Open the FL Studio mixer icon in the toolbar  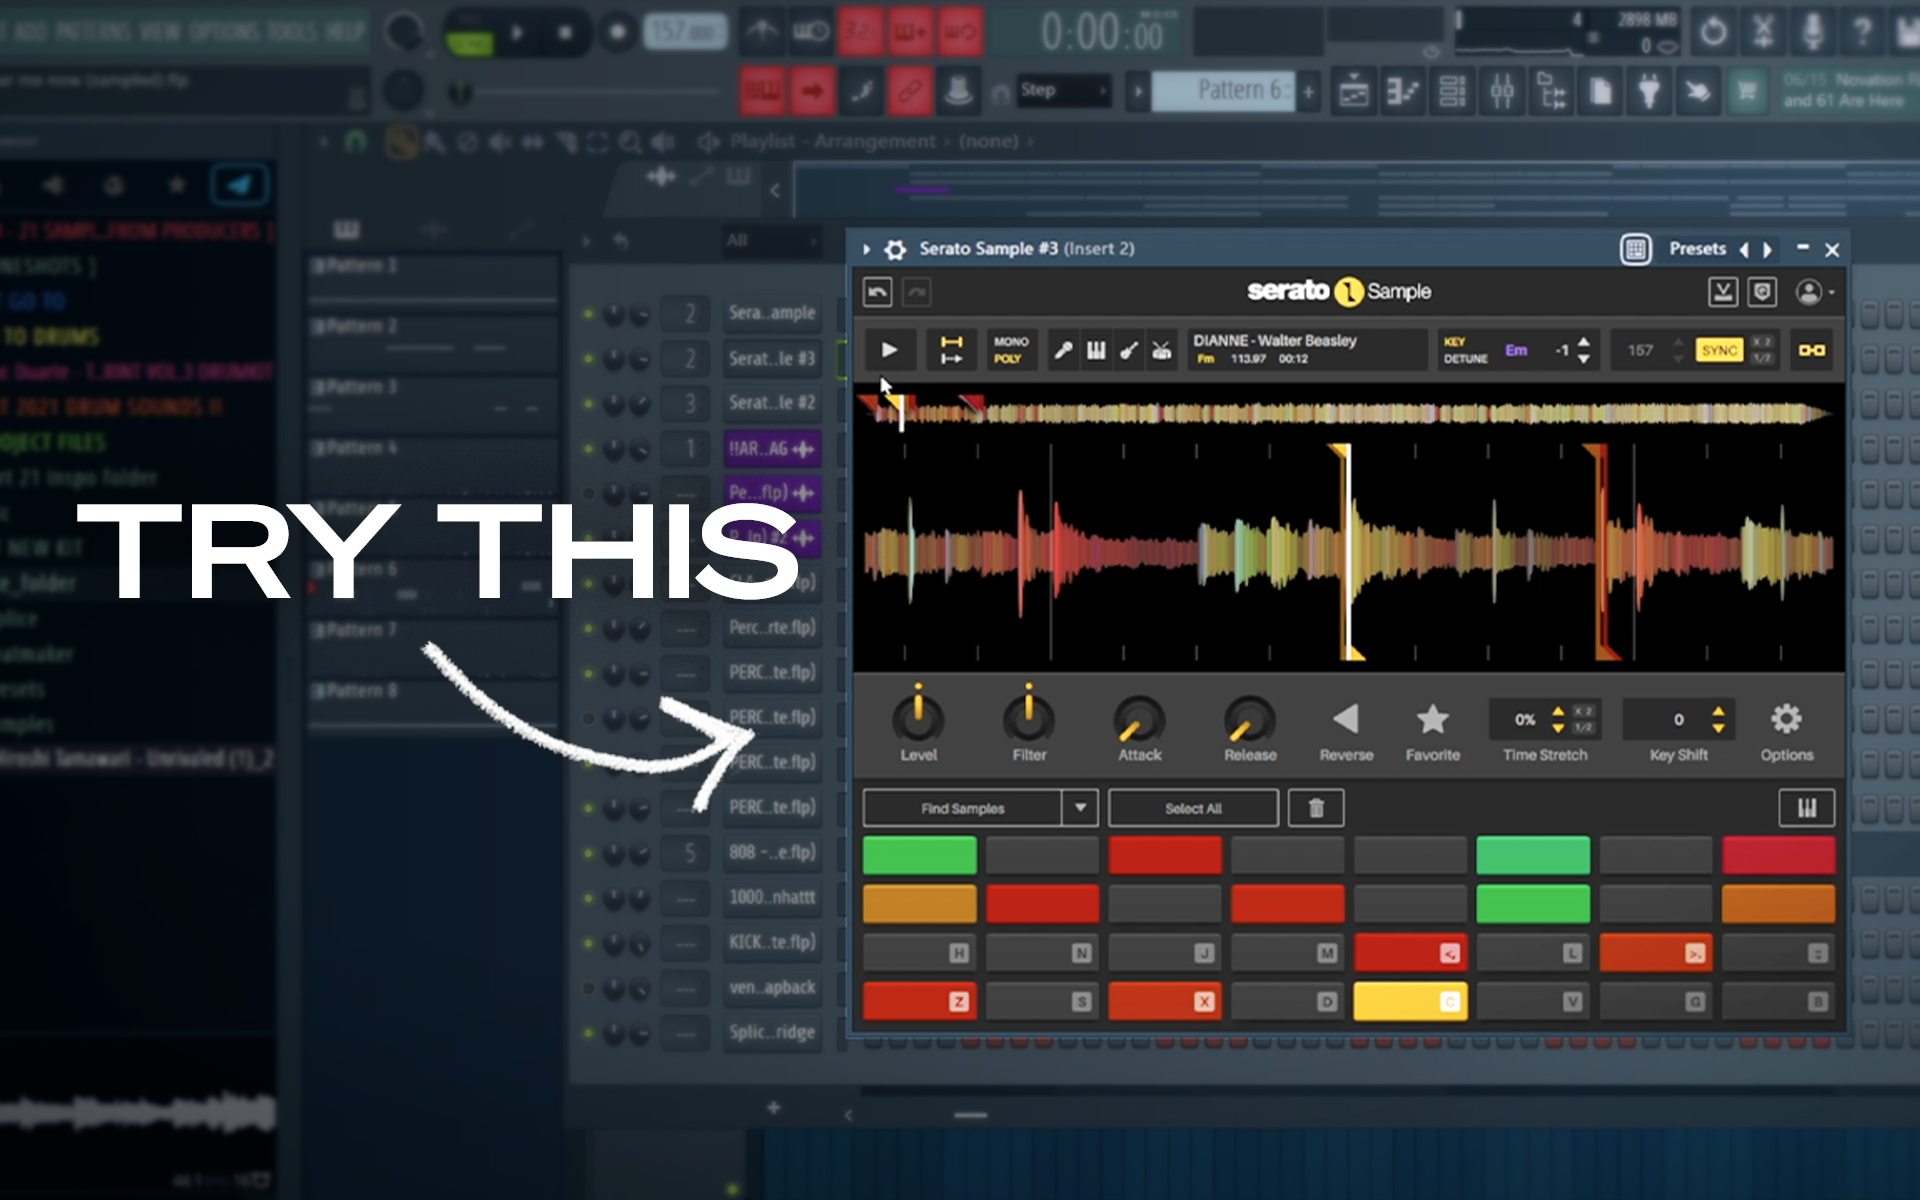point(1501,92)
